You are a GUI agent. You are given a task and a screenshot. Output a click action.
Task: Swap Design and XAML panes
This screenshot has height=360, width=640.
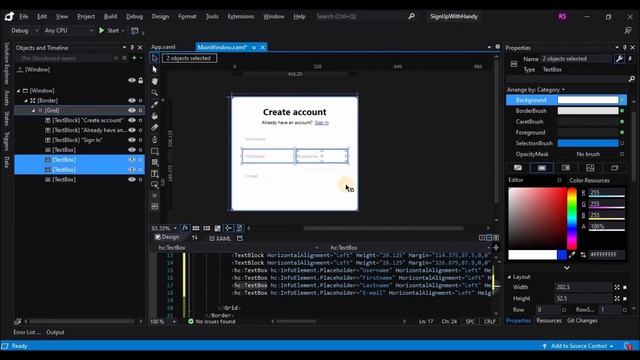click(195, 238)
